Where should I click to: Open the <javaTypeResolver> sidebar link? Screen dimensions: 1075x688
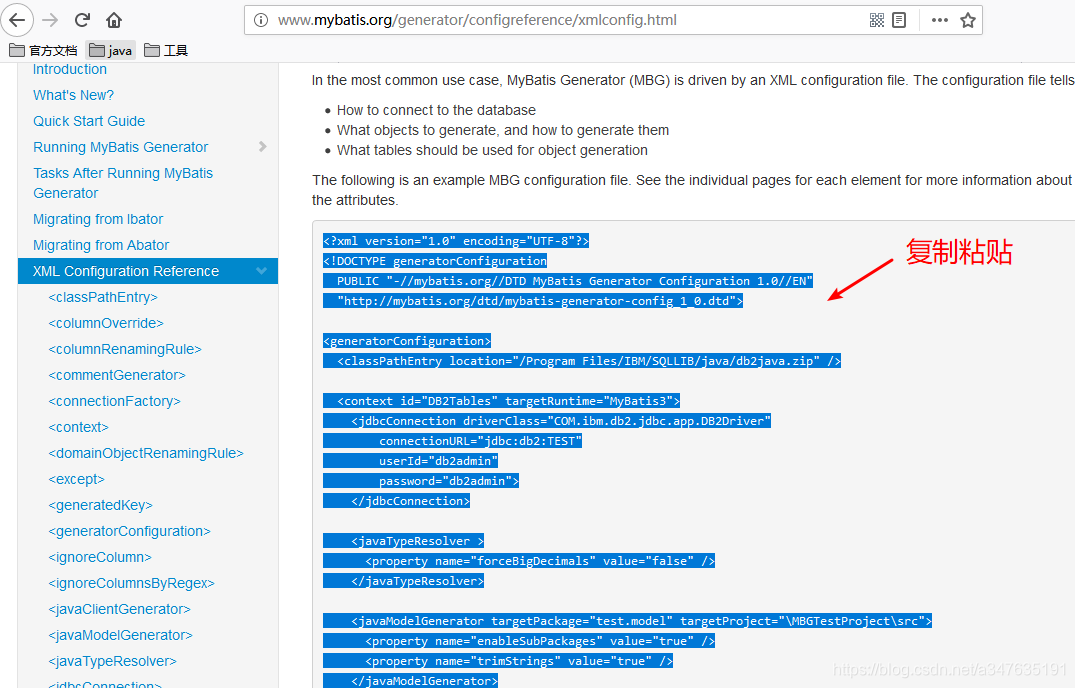112,662
